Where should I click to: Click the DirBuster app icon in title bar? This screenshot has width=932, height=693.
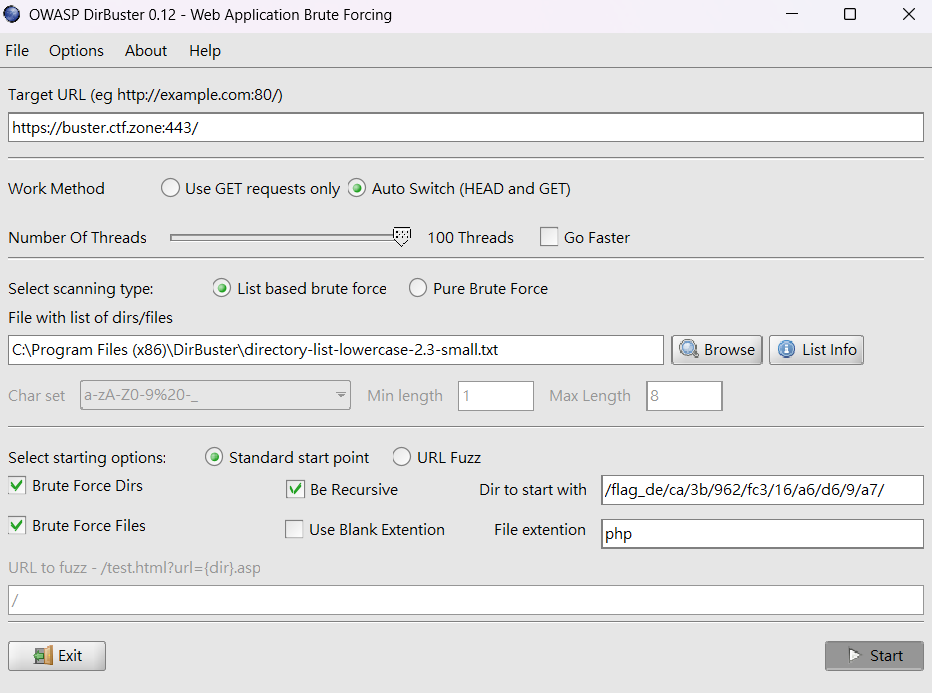click(13, 15)
